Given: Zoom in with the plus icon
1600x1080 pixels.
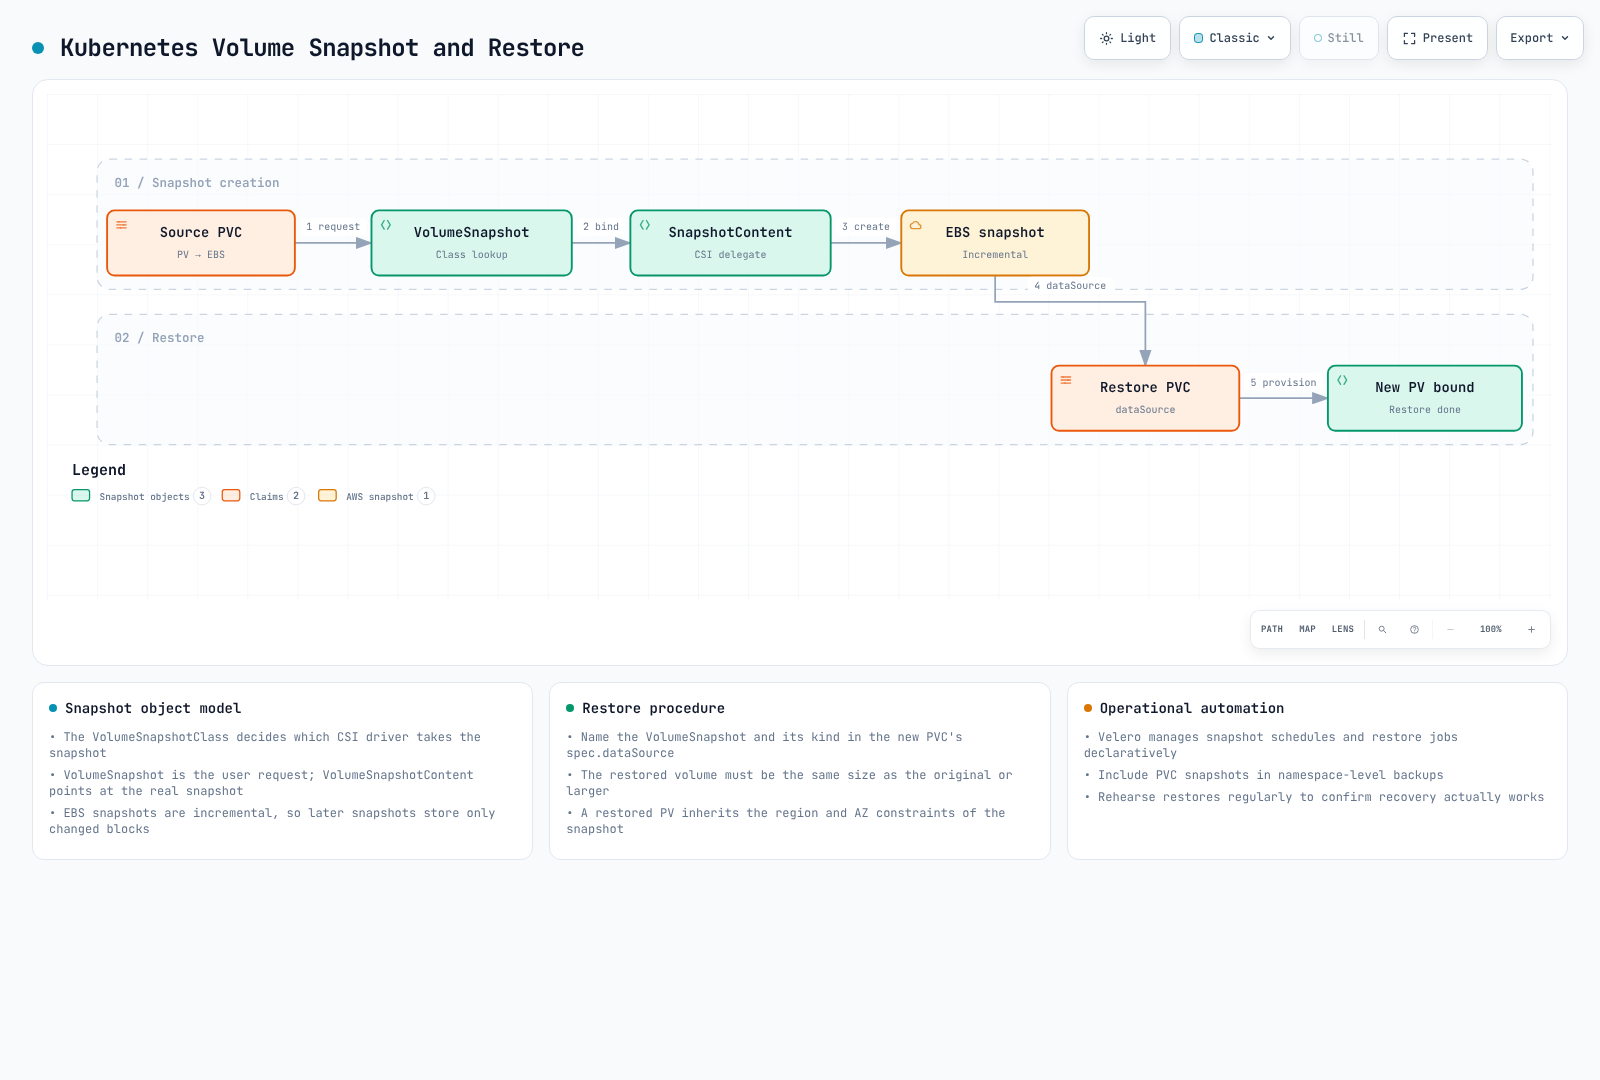Looking at the screenshot, I should [1531, 630].
